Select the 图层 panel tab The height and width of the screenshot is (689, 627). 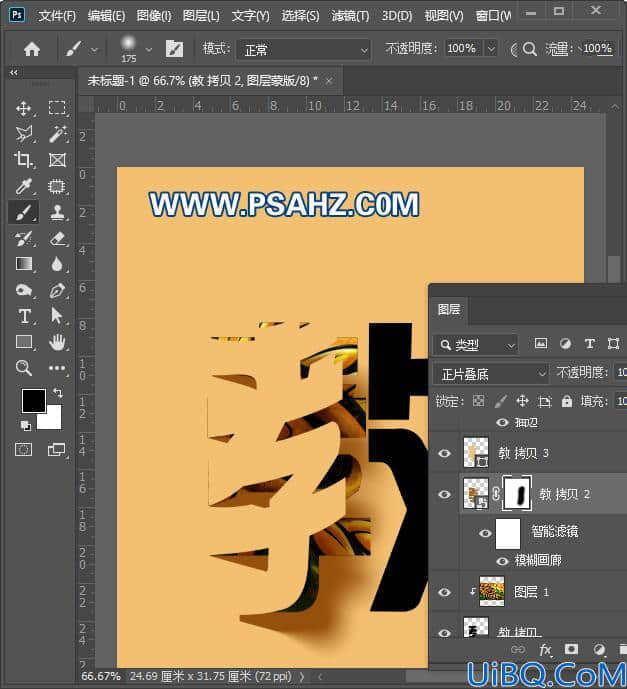click(449, 309)
